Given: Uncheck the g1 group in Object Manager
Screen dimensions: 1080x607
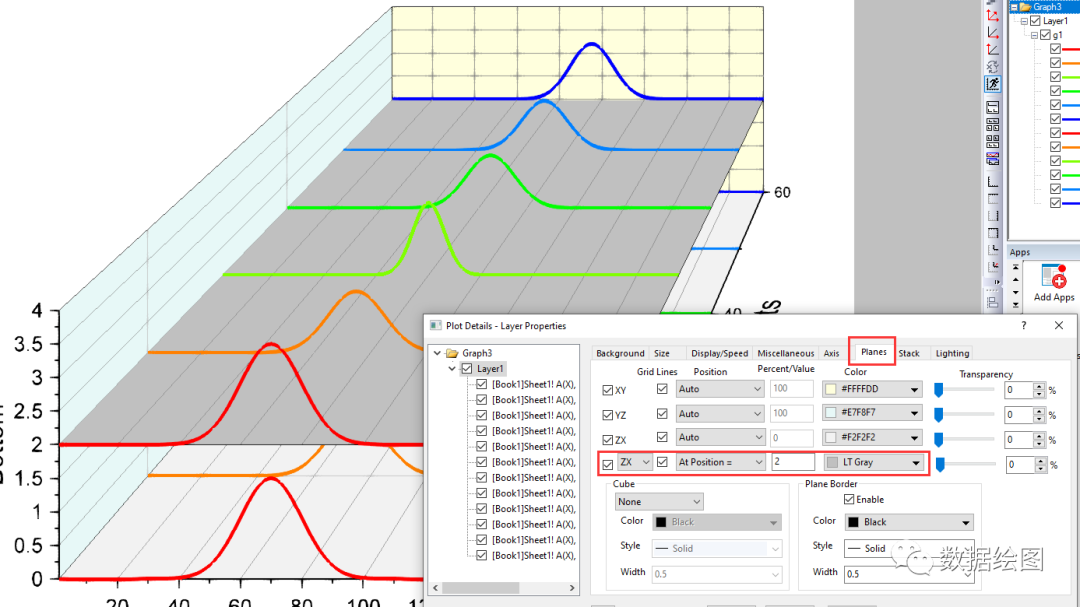Looking at the screenshot, I should (x=1046, y=34).
